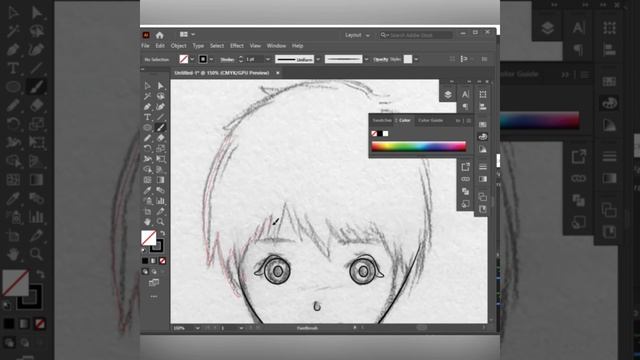
Task: Open the File menu
Action: tap(145, 46)
